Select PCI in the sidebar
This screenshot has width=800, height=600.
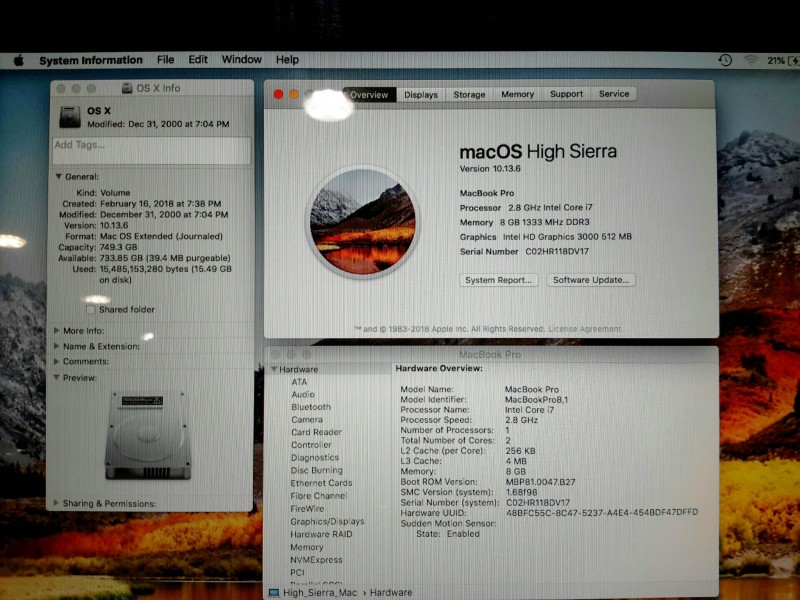point(297,572)
